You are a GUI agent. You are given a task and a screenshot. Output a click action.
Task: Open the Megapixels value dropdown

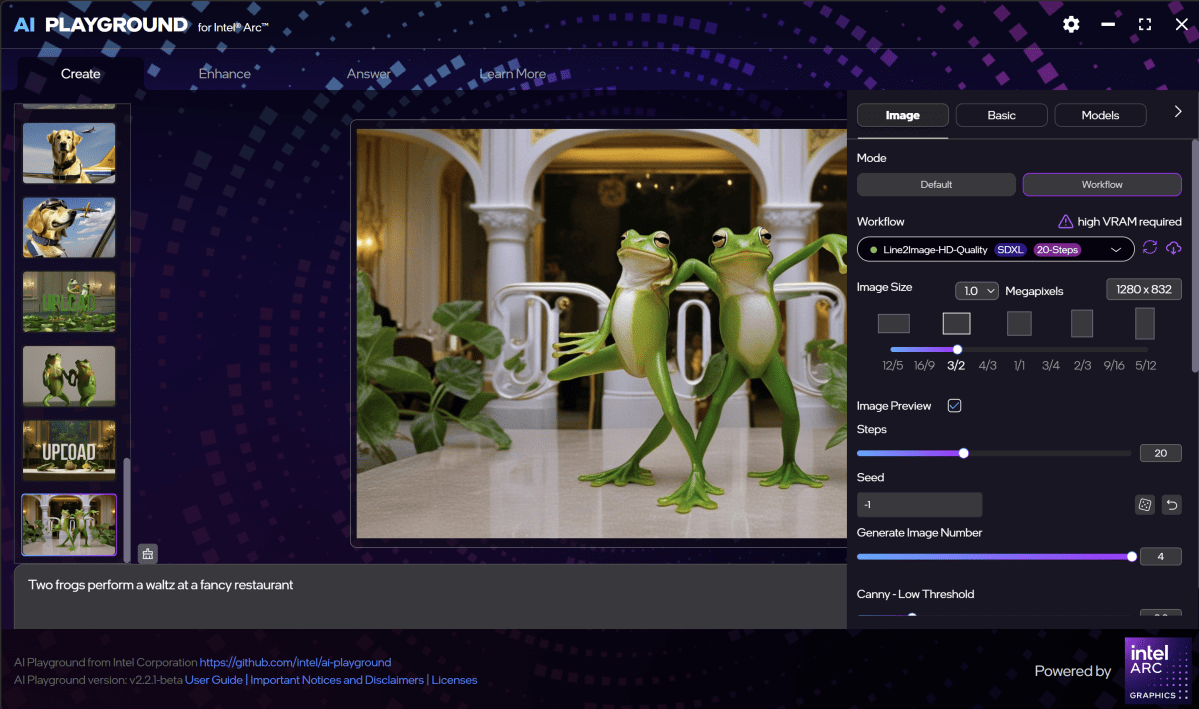point(976,290)
